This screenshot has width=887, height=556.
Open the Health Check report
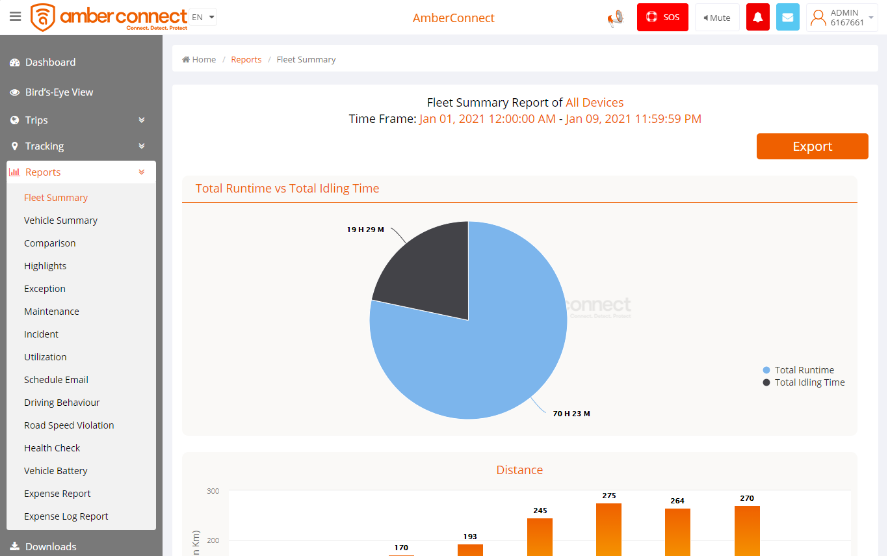(x=52, y=448)
